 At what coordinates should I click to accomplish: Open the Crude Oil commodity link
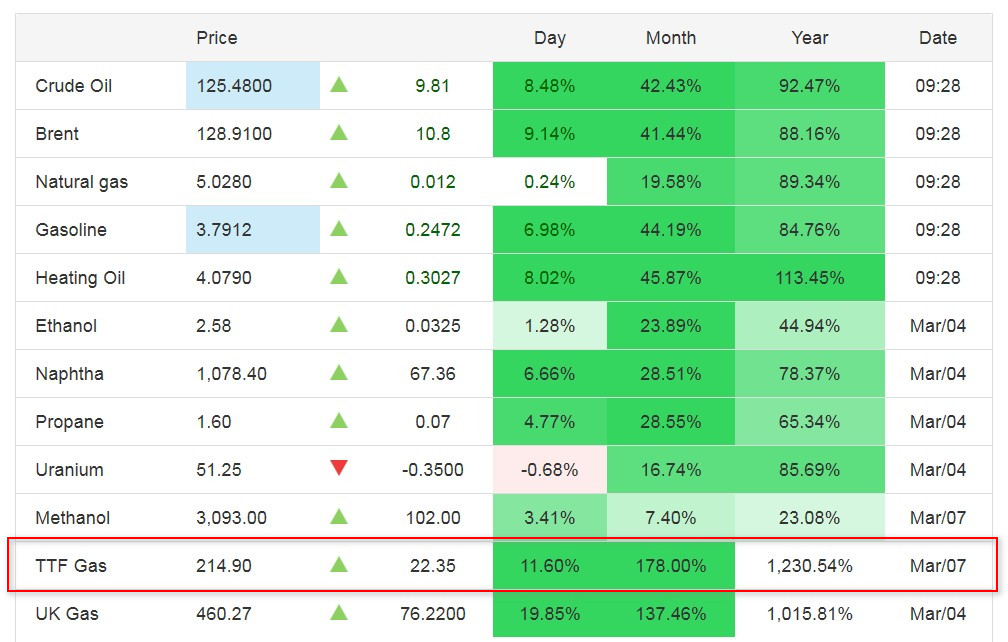[74, 86]
